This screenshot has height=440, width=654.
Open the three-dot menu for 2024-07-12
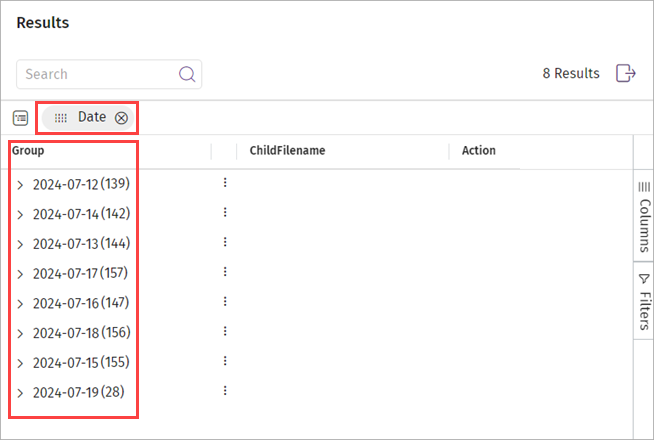[225, 183]
